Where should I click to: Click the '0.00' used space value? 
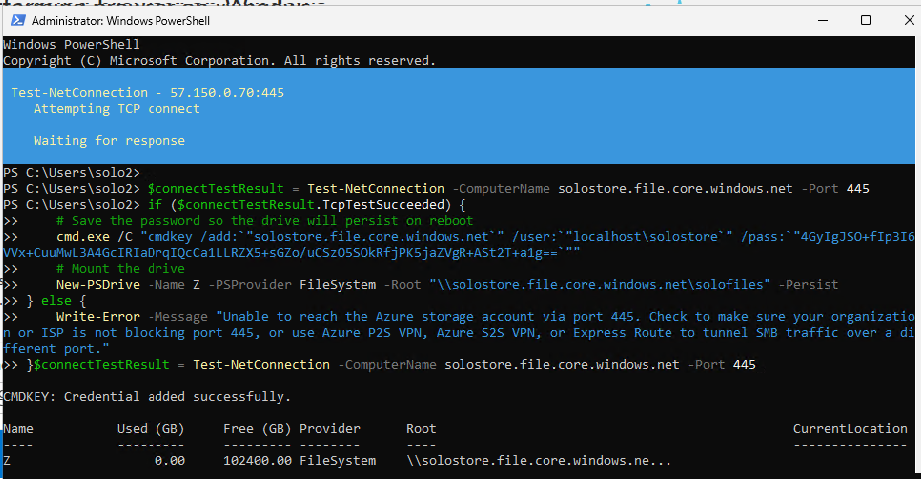tap(170, 461)
